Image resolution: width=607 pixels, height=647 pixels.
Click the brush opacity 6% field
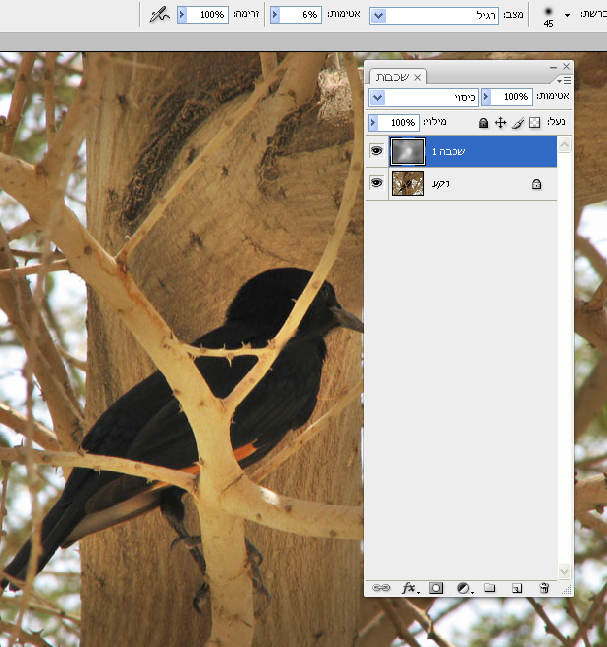coord(300,15)
